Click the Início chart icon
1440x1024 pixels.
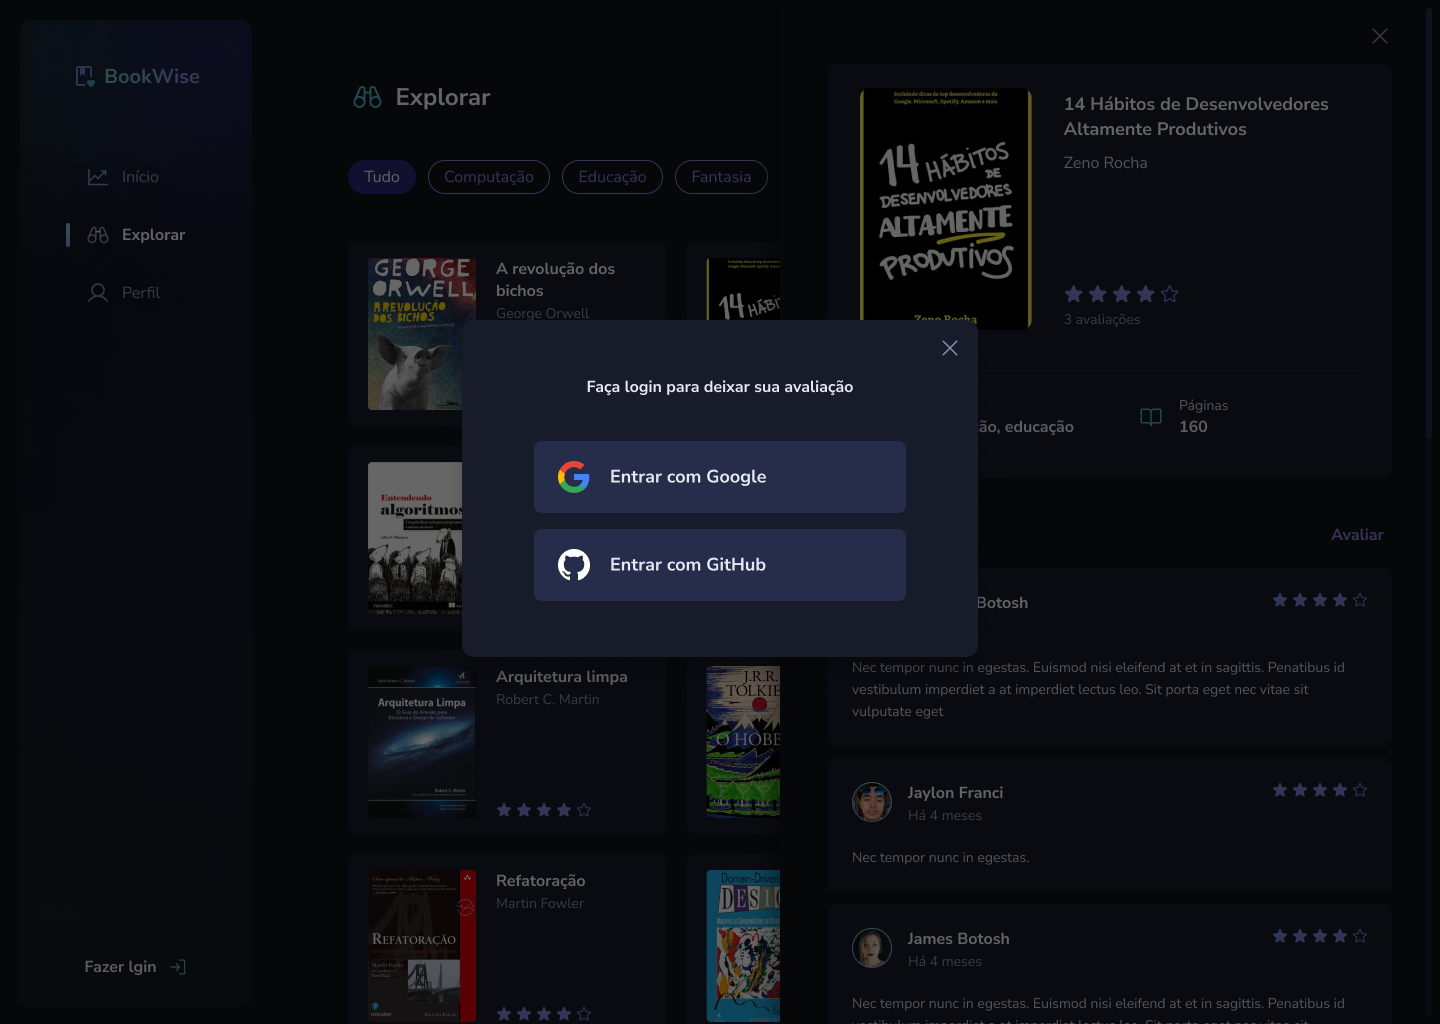98,177
